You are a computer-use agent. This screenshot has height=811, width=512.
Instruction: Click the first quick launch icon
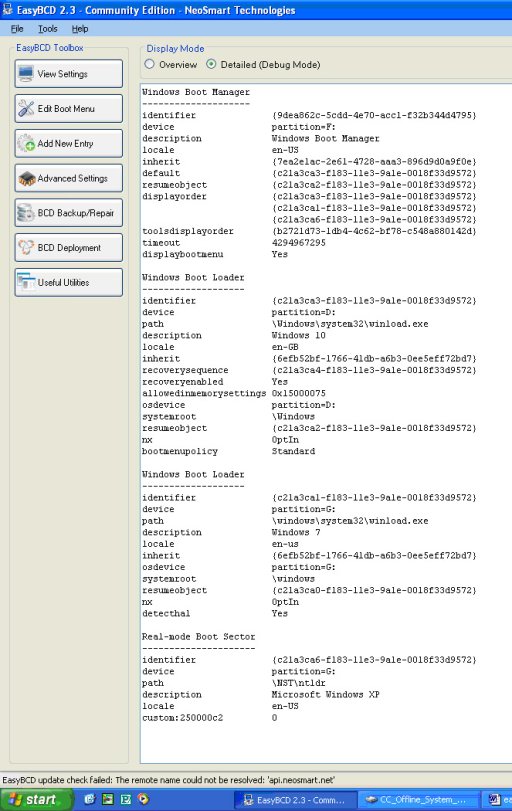[90, 800]
